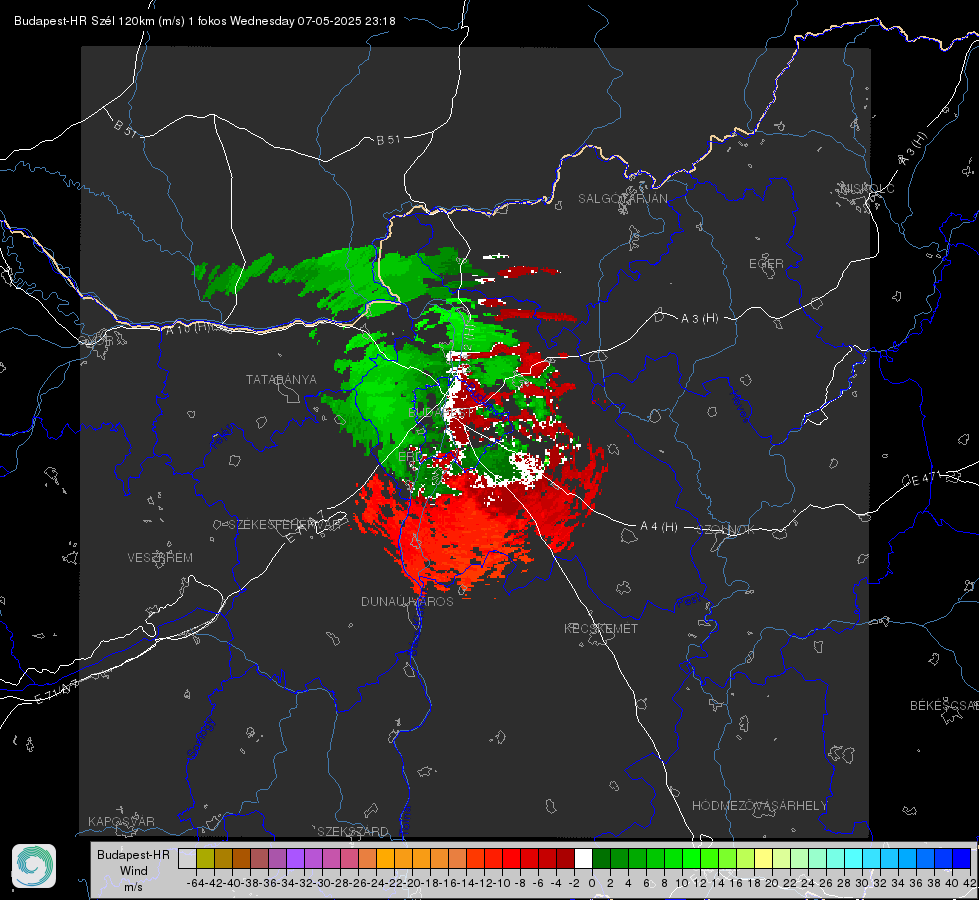This screenshot has height=900, width=979.
Task: Click the 42 value at legend end
Action: [969, 883]
